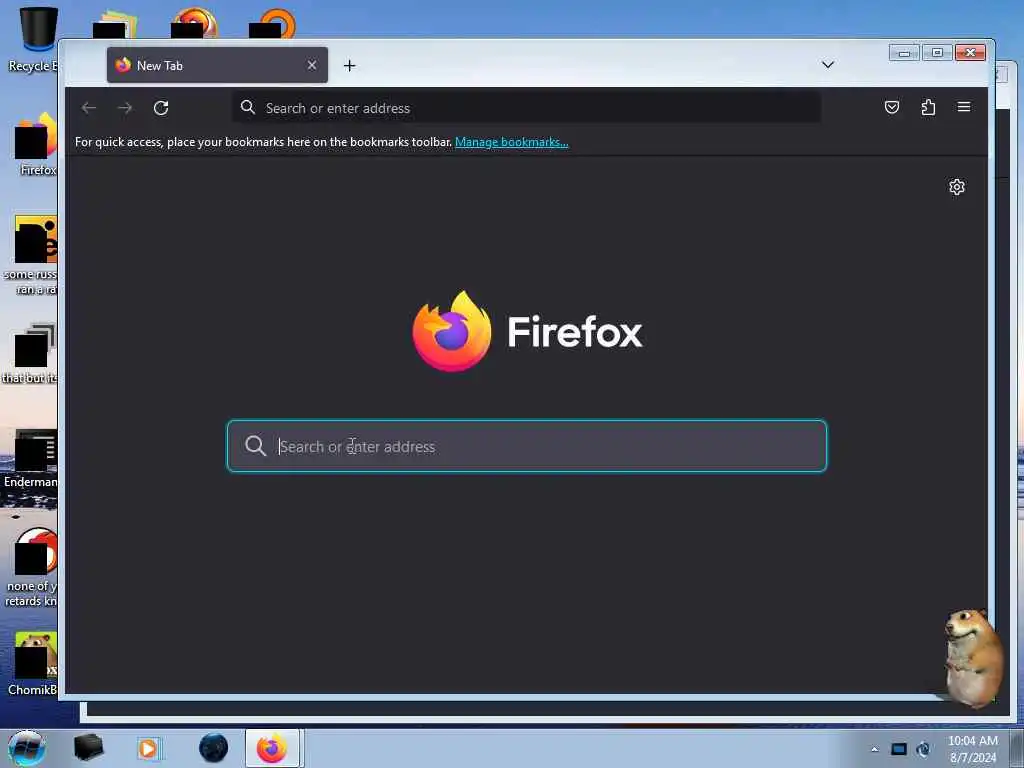1024x768 pixels.
Task: Expand the list all tabs chevron
Action: click(827, 65)
